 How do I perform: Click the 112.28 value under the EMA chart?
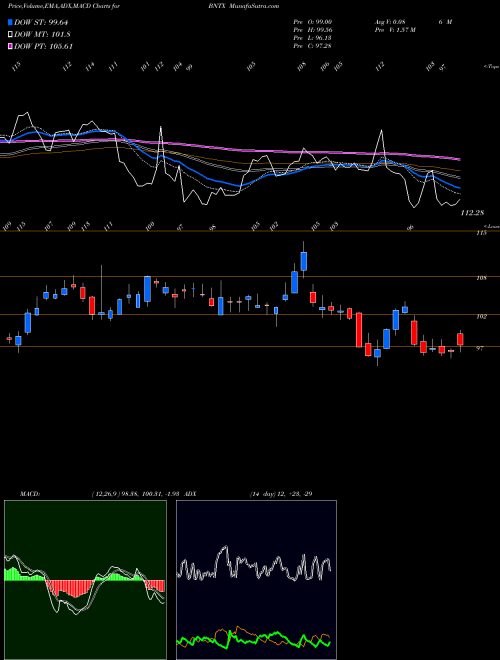[x=472, y=213]
